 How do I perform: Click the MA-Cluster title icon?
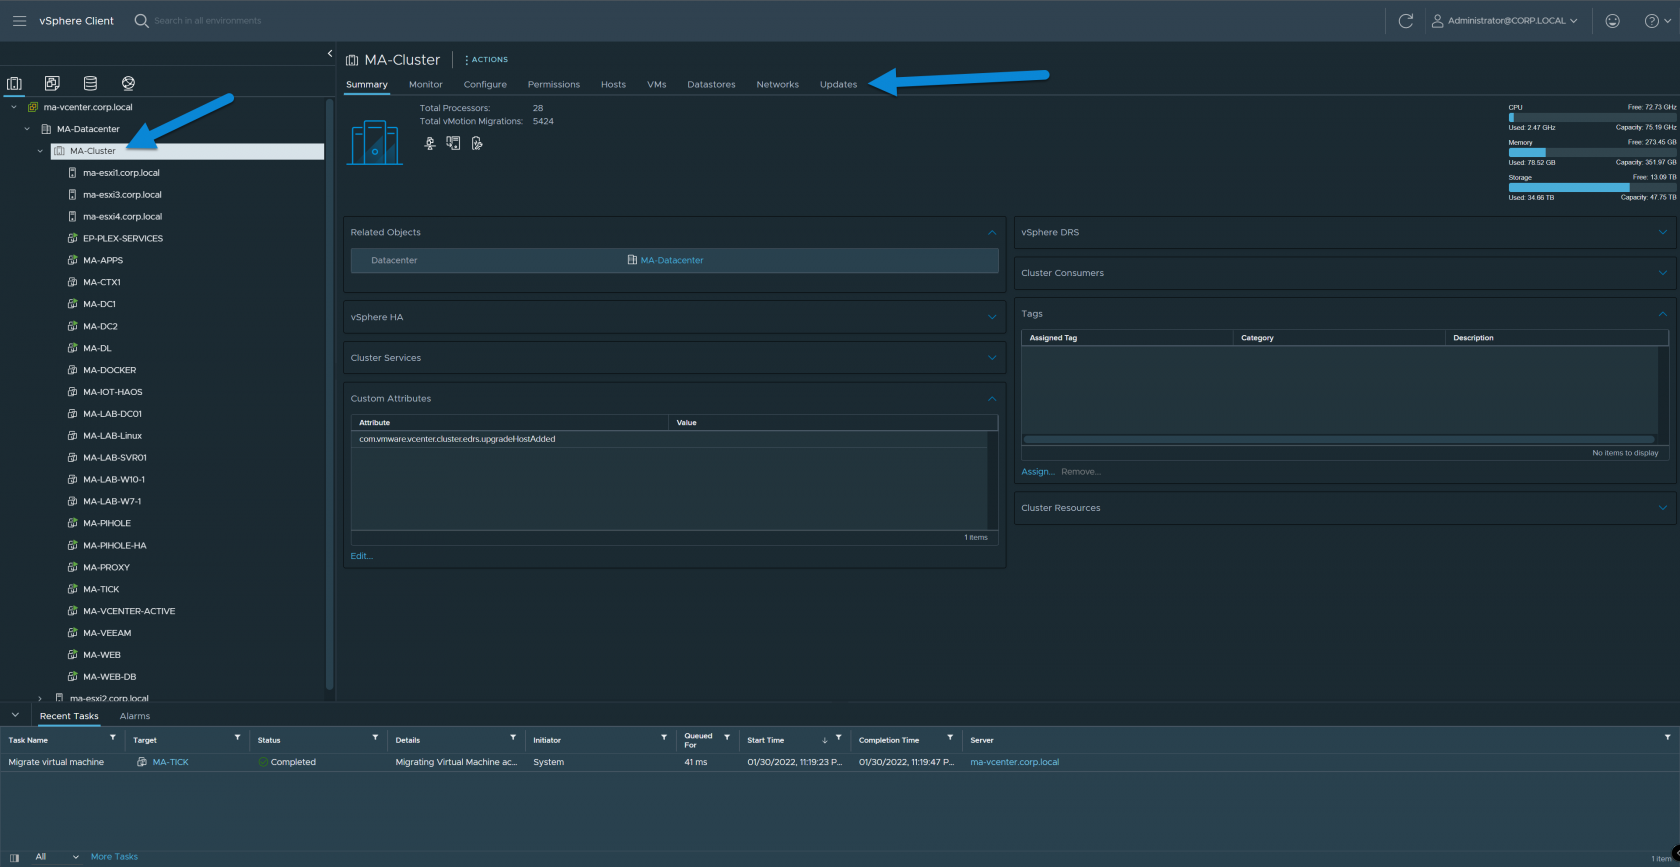(x=352, y=60)
